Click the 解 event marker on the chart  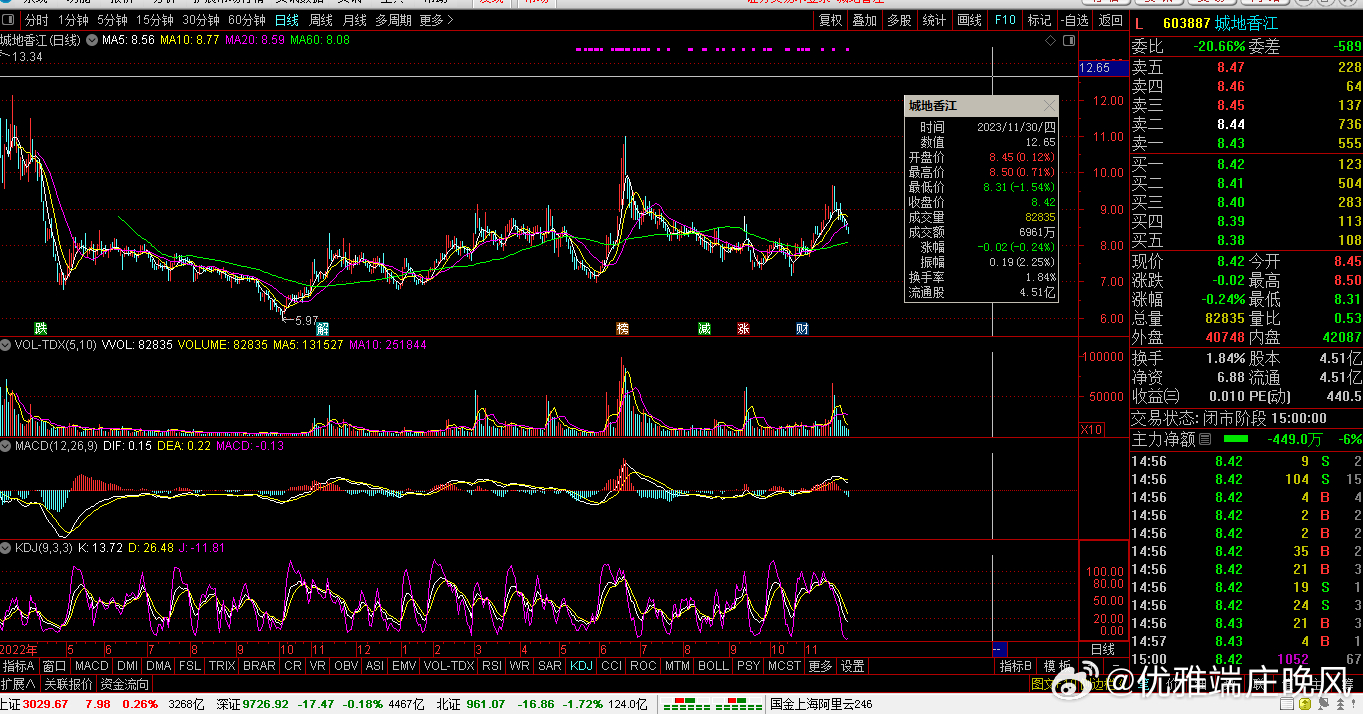click(x=322, y=328)
